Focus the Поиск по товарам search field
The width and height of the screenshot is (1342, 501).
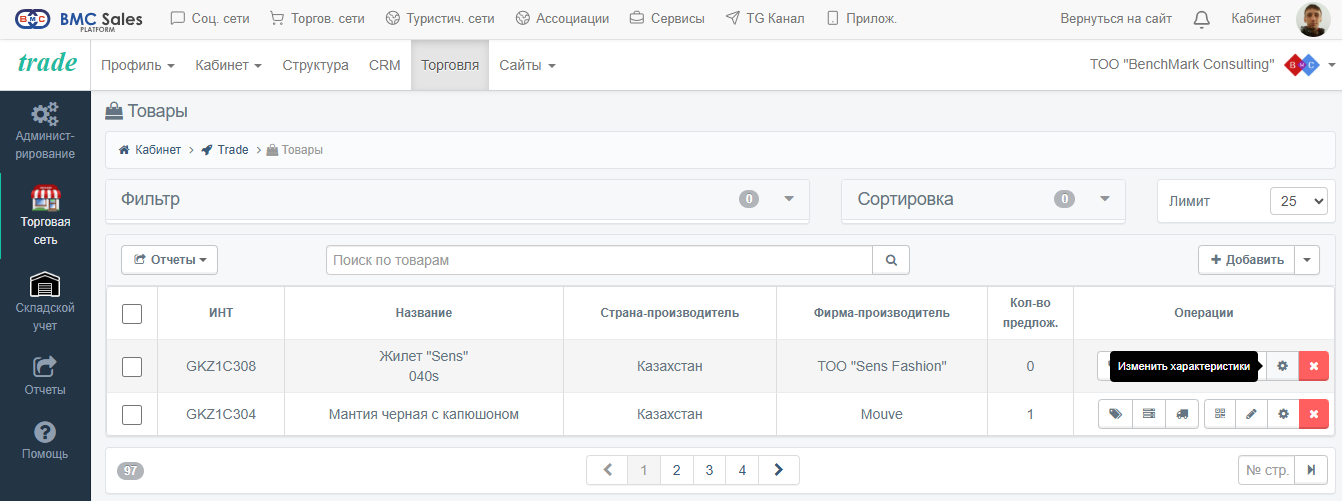[x=599, y=260]
